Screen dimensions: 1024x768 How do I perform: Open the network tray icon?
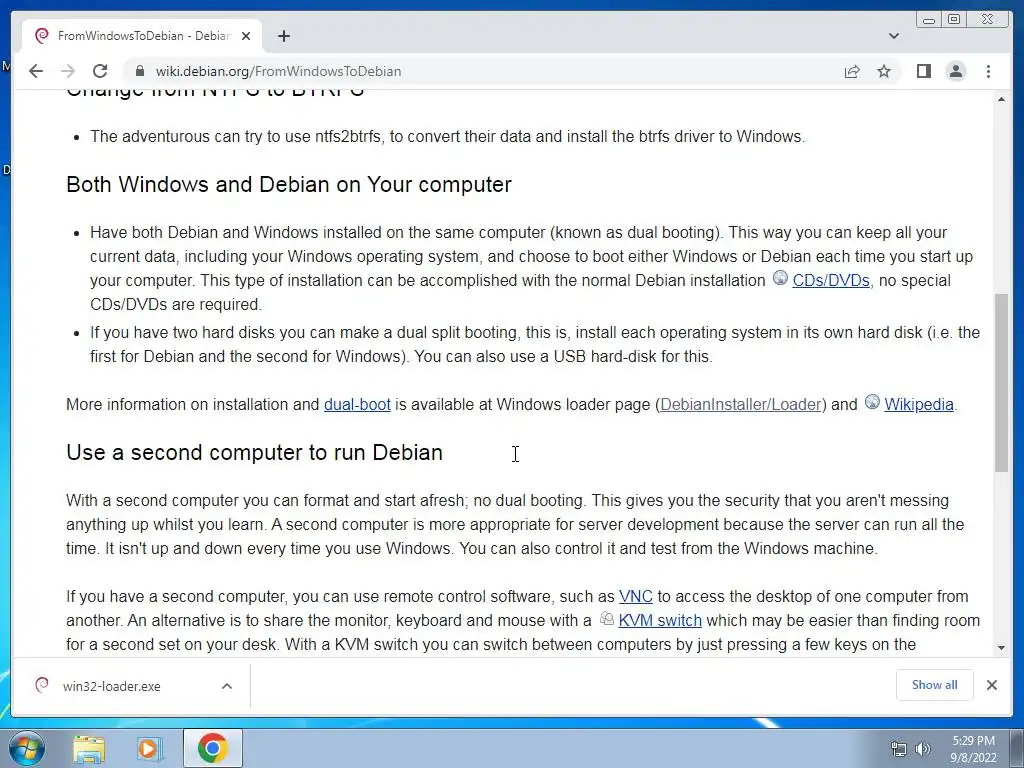[899, 749]
